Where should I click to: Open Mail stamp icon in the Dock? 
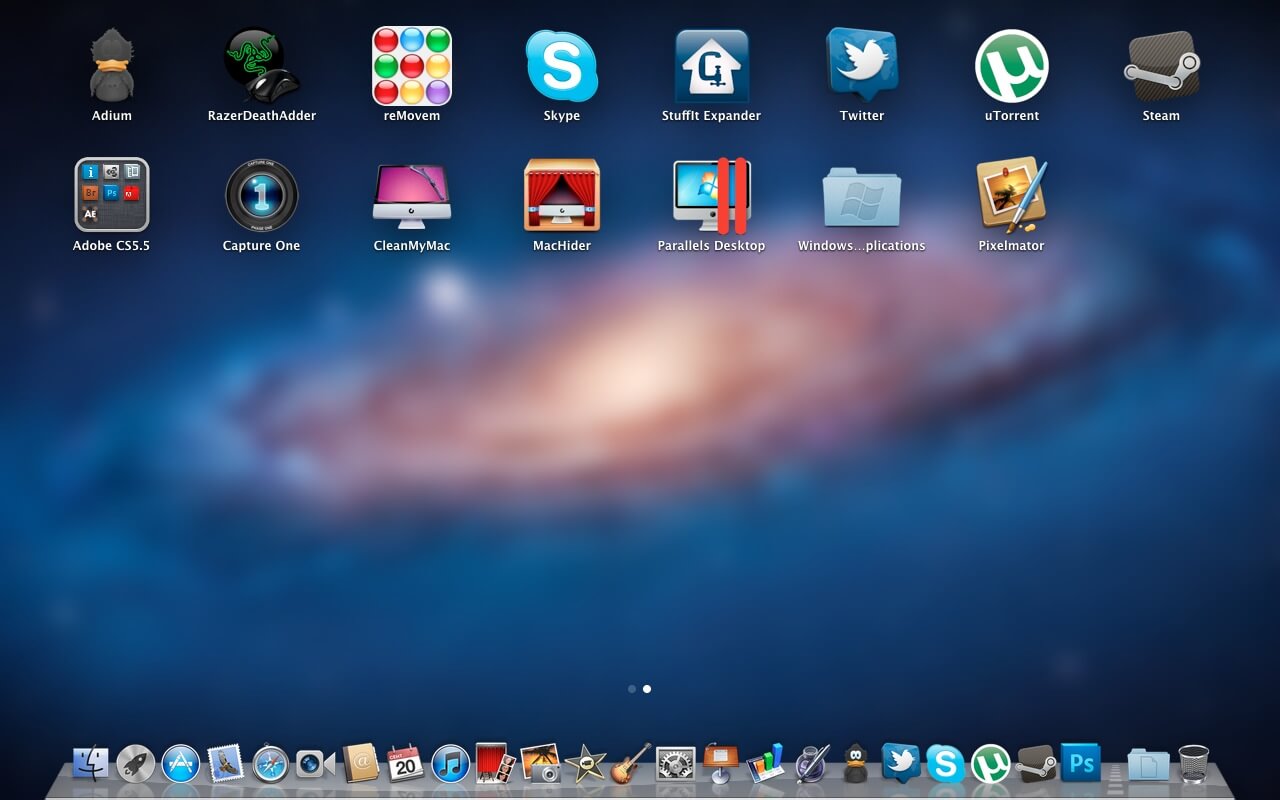point(226,764)
